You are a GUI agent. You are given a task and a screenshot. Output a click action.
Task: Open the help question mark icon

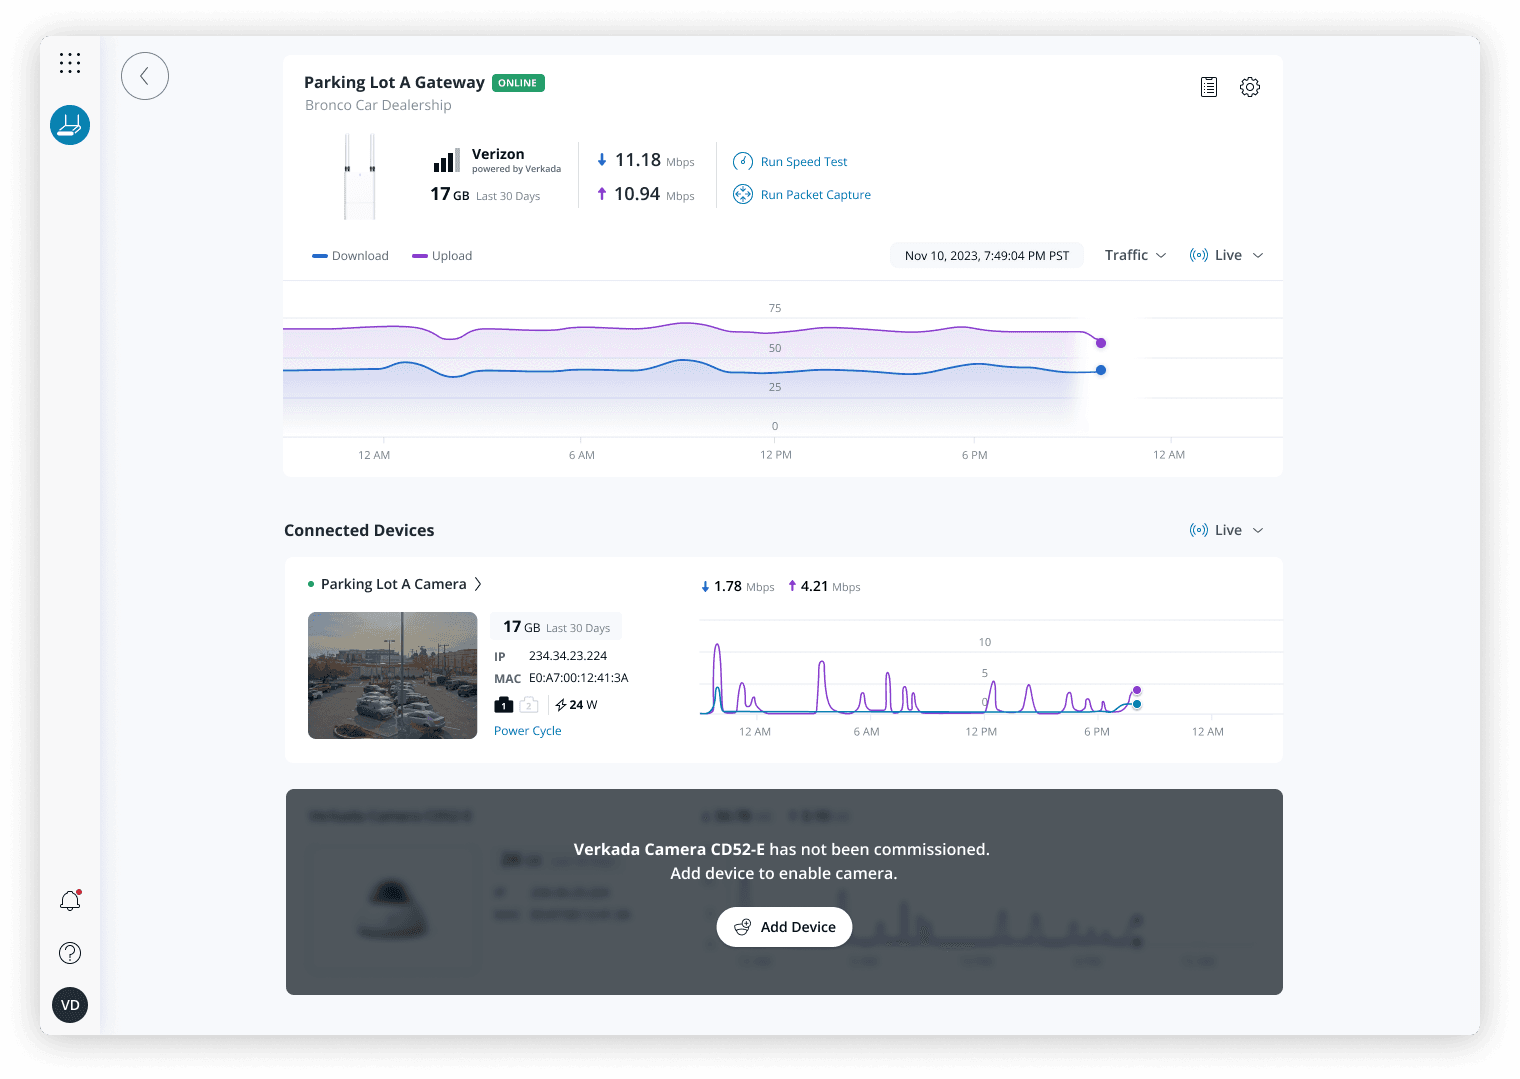[x=70, y=953]
